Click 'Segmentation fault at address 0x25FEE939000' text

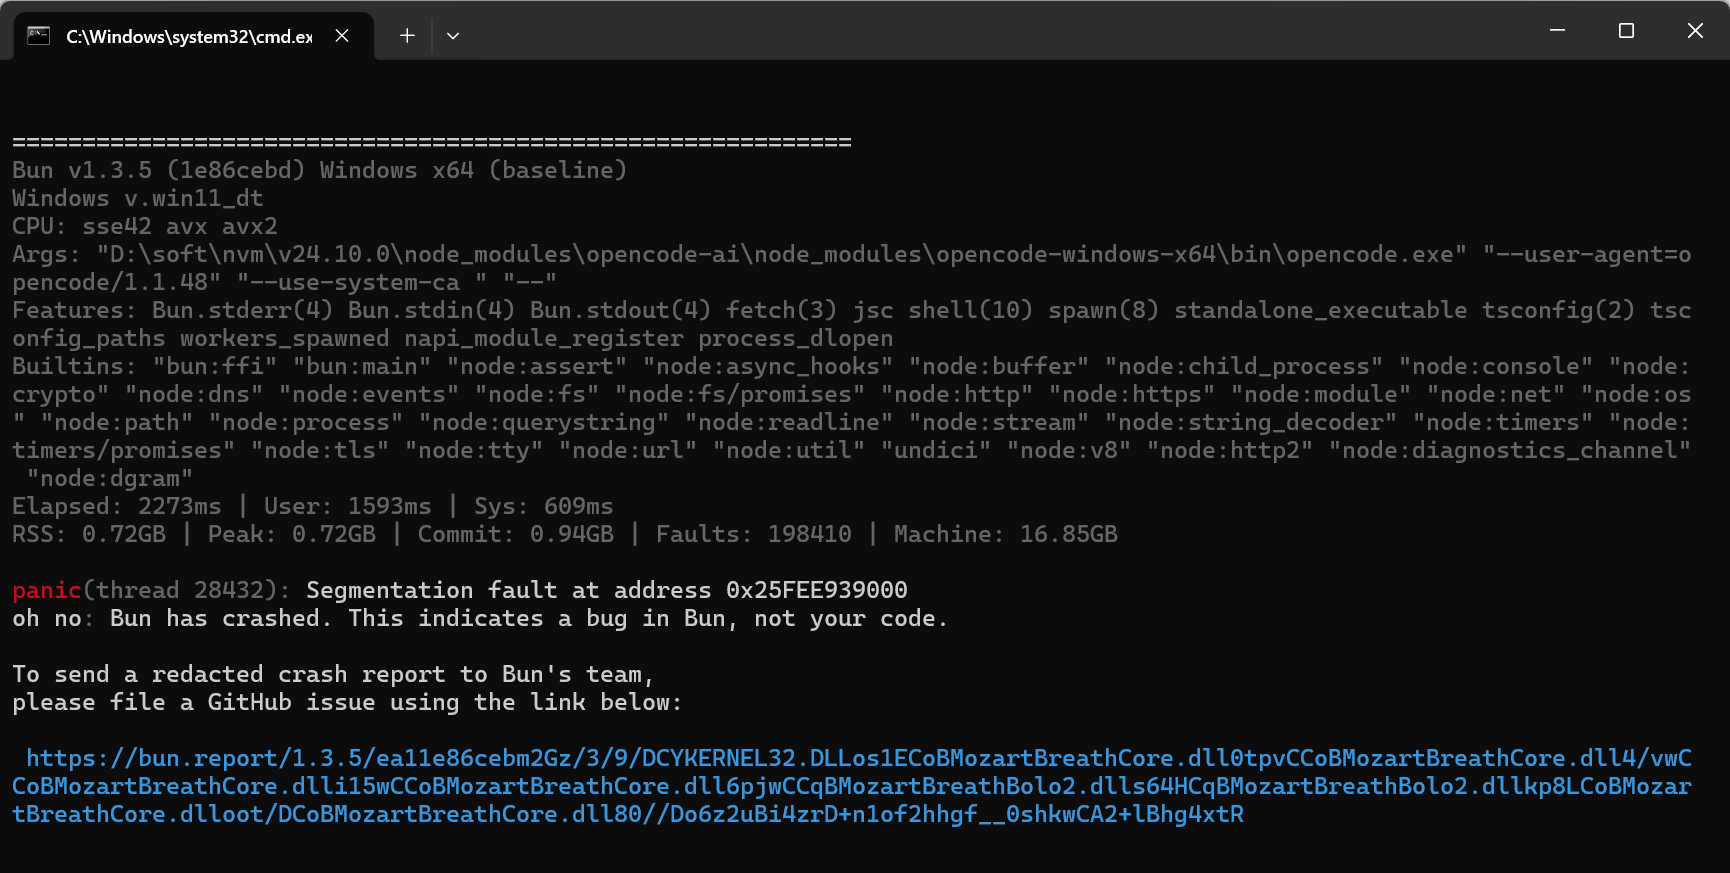click(x=607, y=590)
